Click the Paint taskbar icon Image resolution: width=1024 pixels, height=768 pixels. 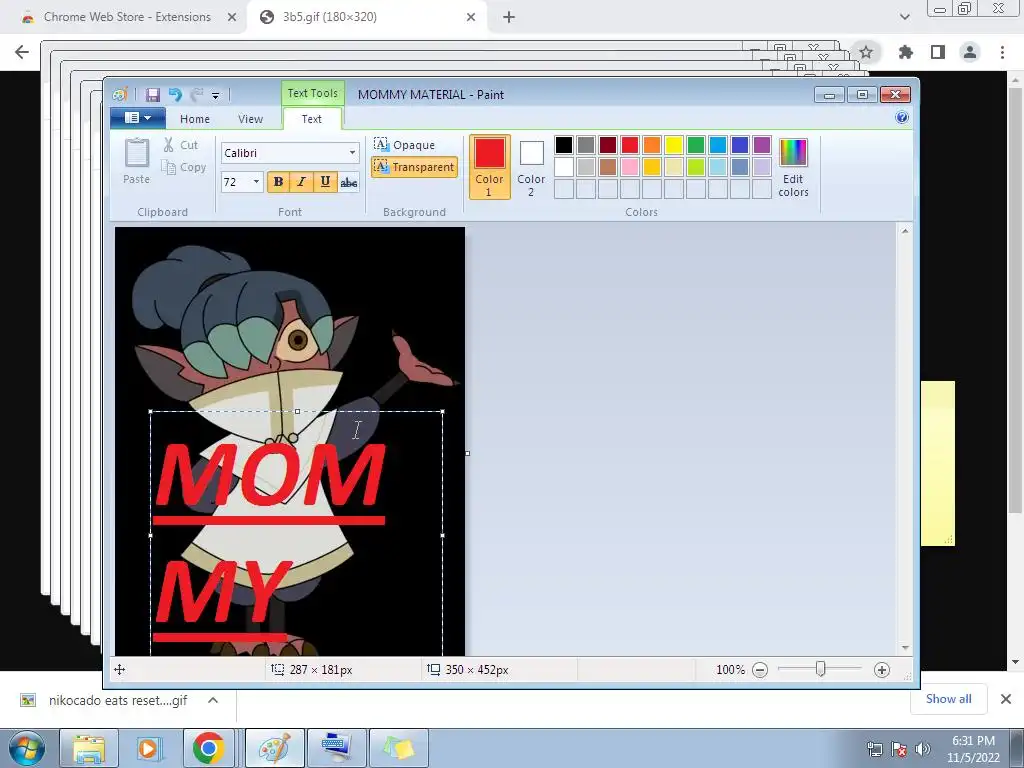tap(275, 748)
